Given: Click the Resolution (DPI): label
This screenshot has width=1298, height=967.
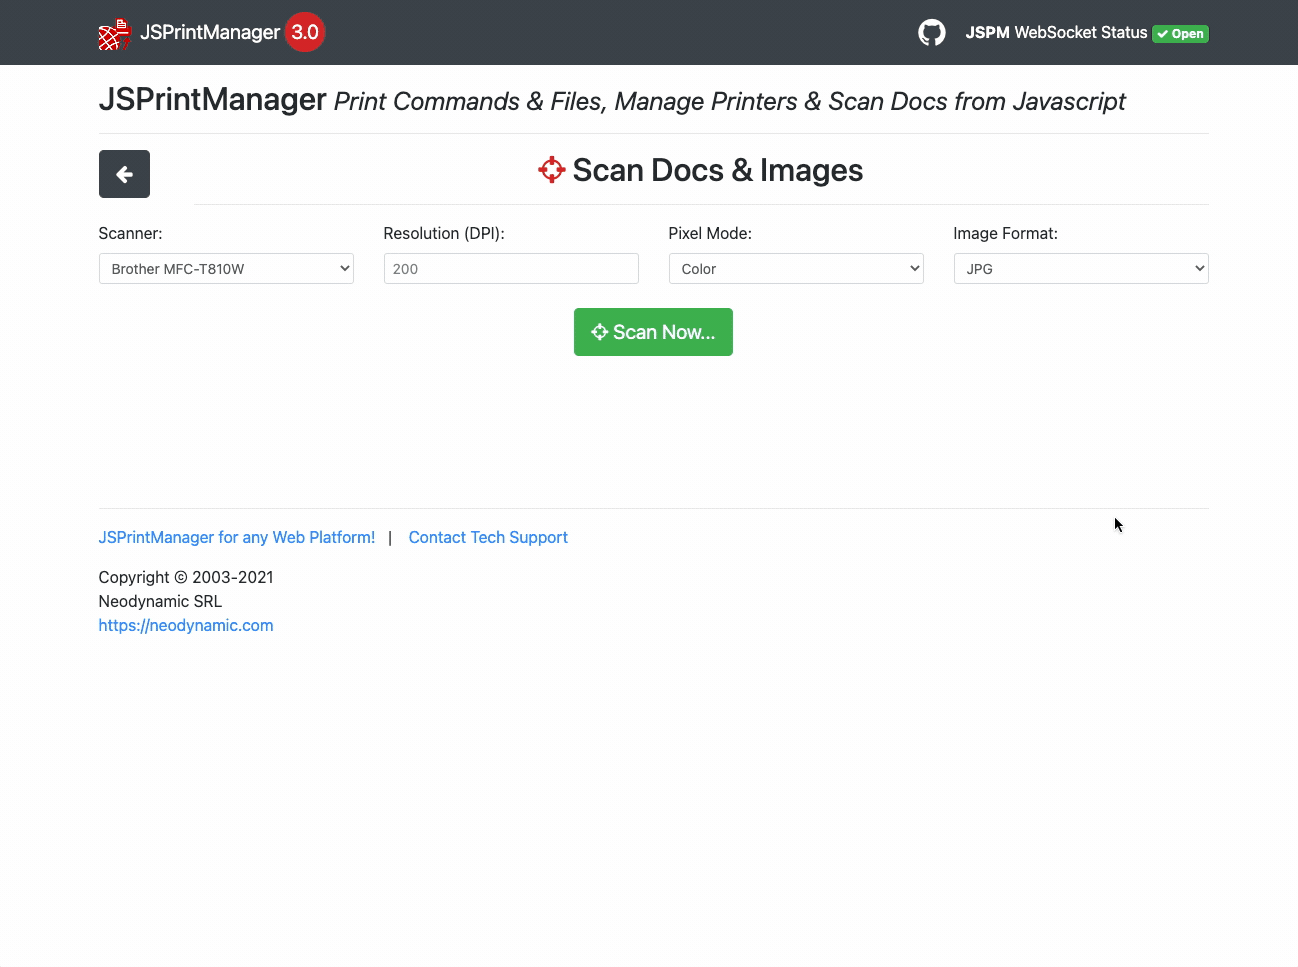Looking at the screenshot, I should pos(444,233).
